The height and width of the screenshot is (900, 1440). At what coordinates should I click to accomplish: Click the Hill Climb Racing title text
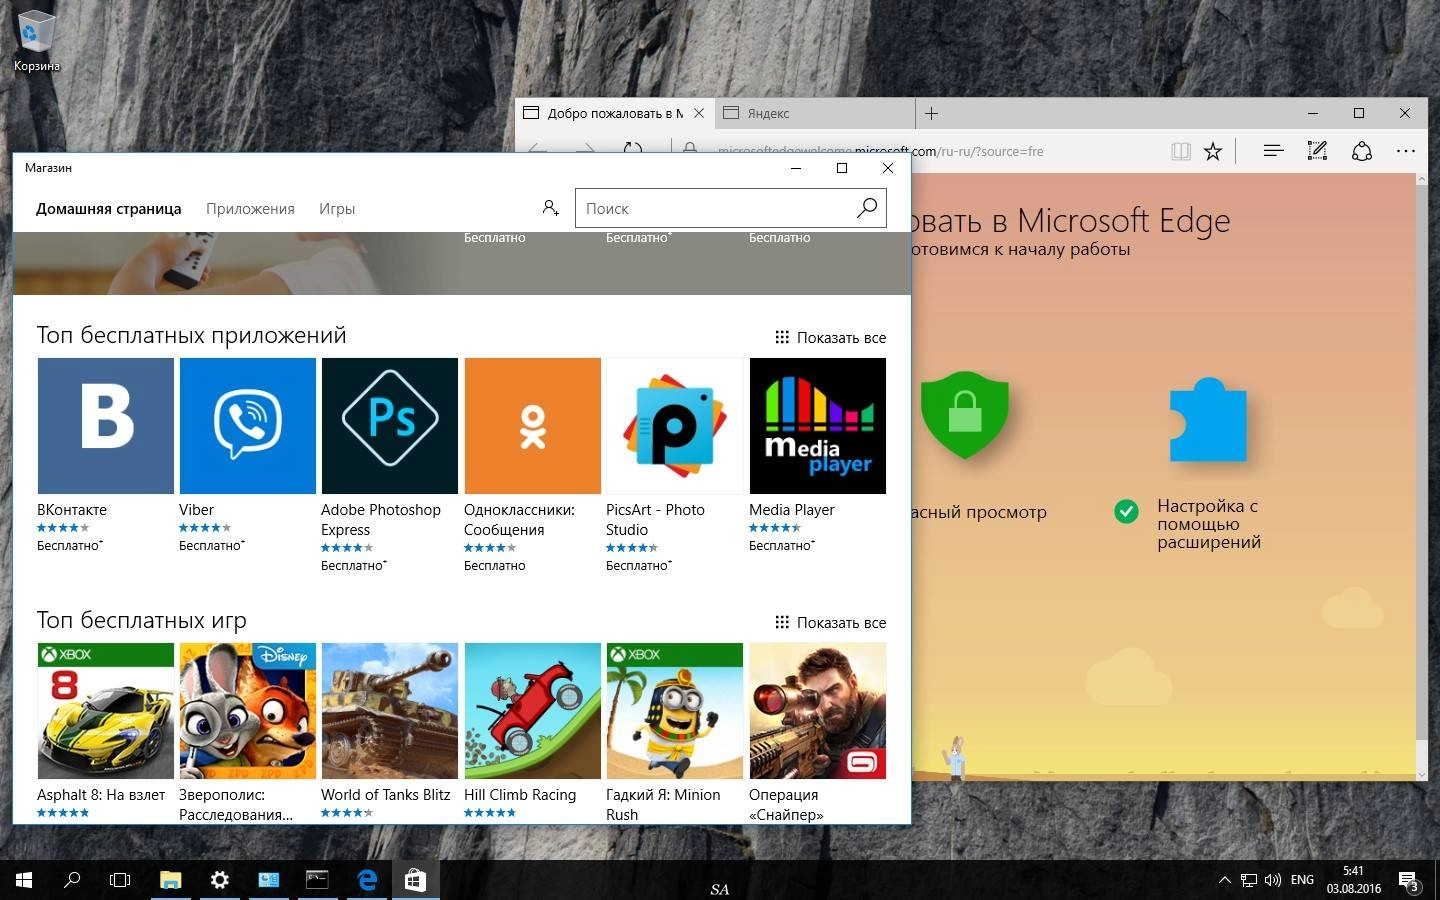coord(520,795)
